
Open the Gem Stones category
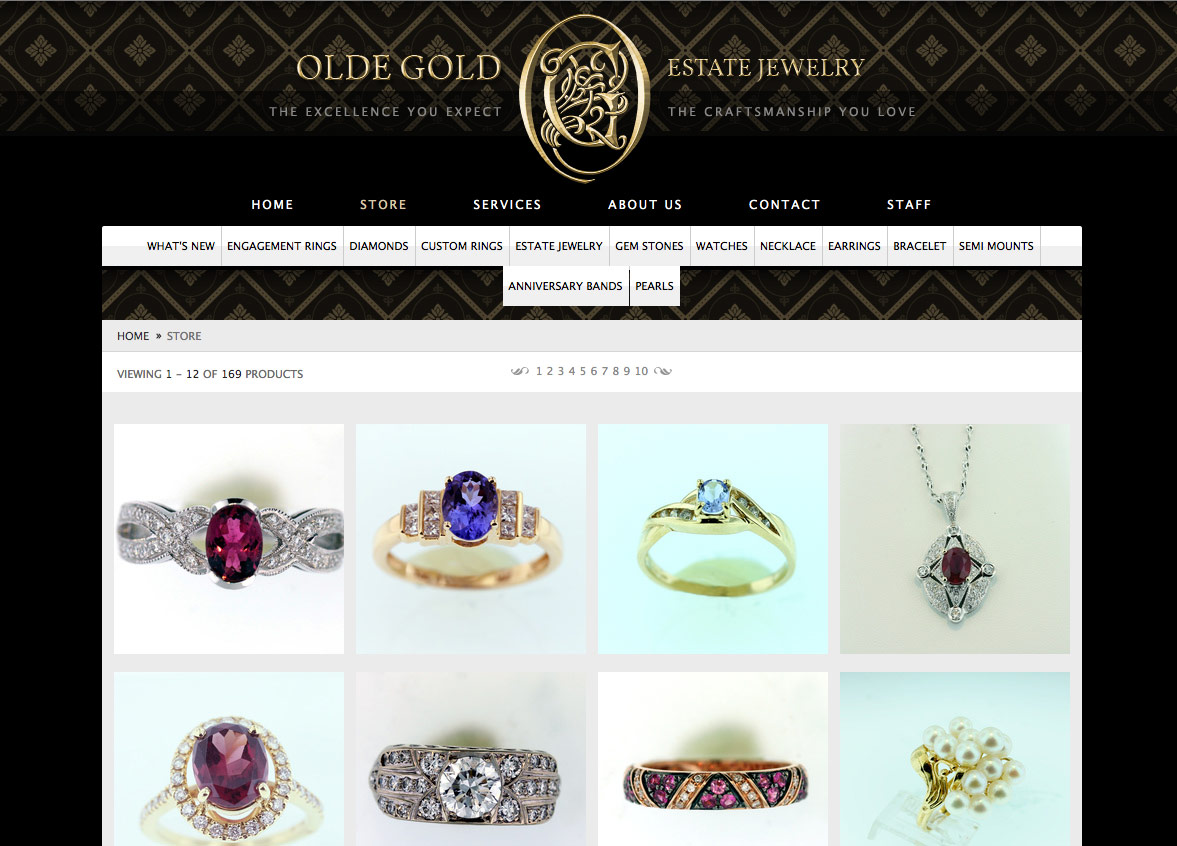(649, 245)
